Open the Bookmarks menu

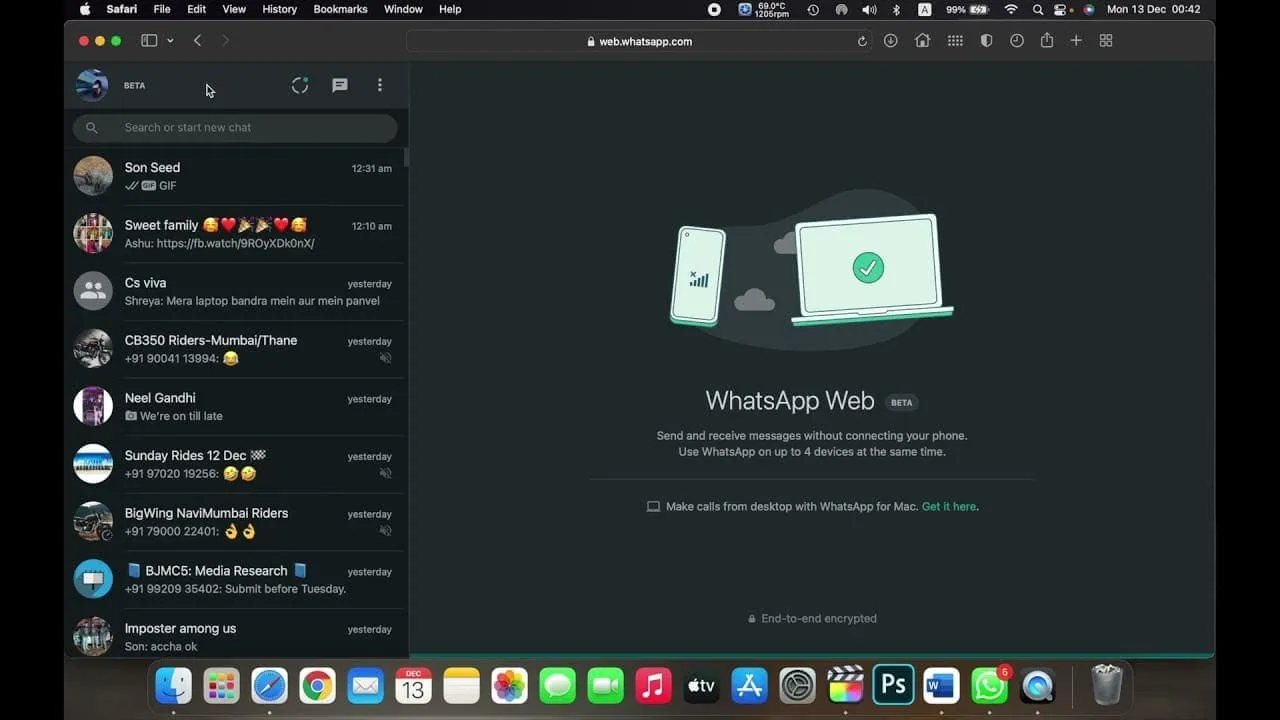pos(340,10)
